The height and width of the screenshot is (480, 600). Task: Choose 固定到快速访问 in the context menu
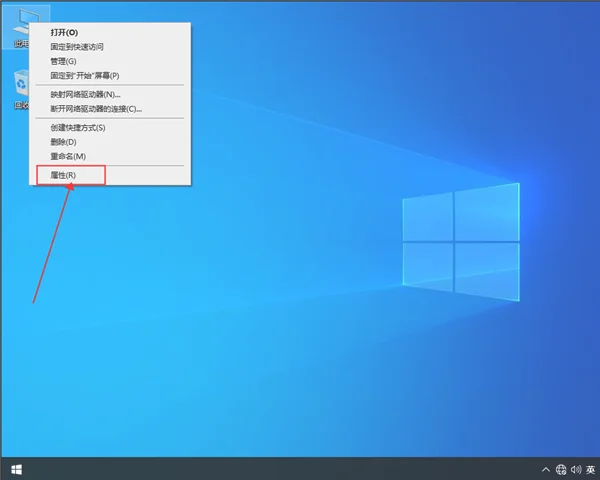coord(110,47)
